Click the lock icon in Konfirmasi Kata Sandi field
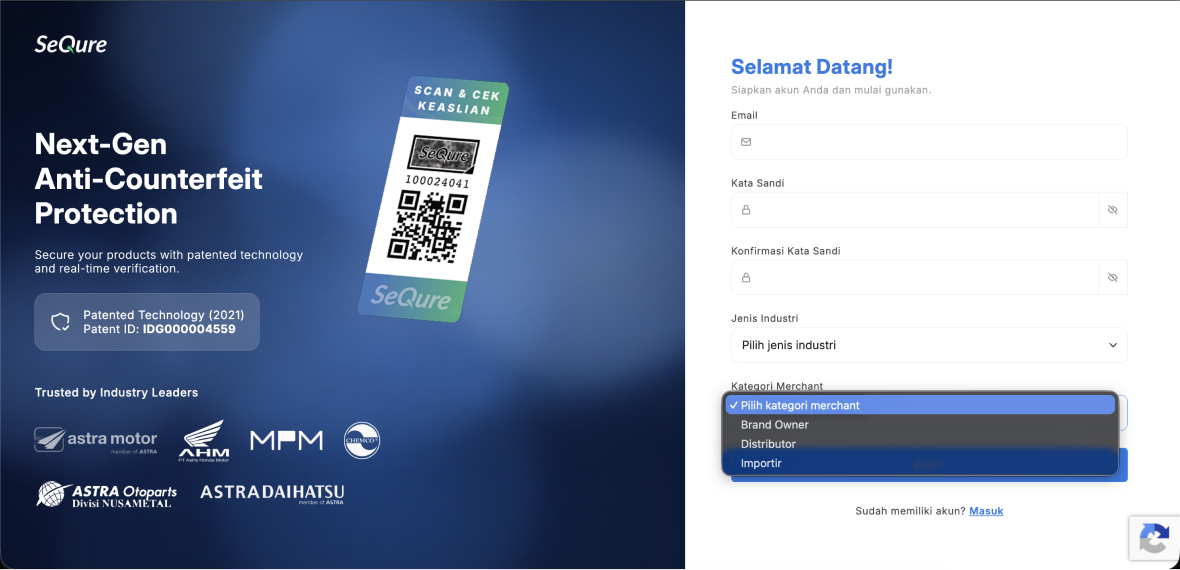Screen dimensions: 1180x570 coord(746,277)
